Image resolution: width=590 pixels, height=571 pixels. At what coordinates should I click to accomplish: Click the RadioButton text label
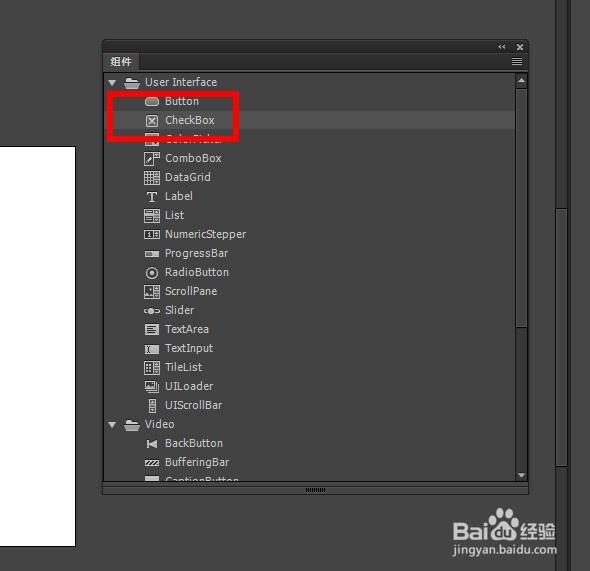point(197,272)
